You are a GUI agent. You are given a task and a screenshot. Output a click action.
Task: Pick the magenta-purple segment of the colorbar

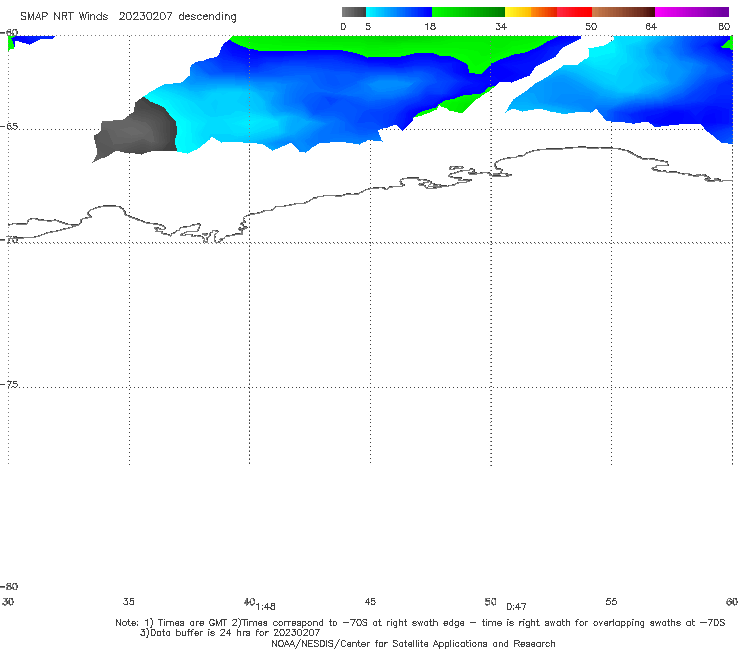point(692,12)
